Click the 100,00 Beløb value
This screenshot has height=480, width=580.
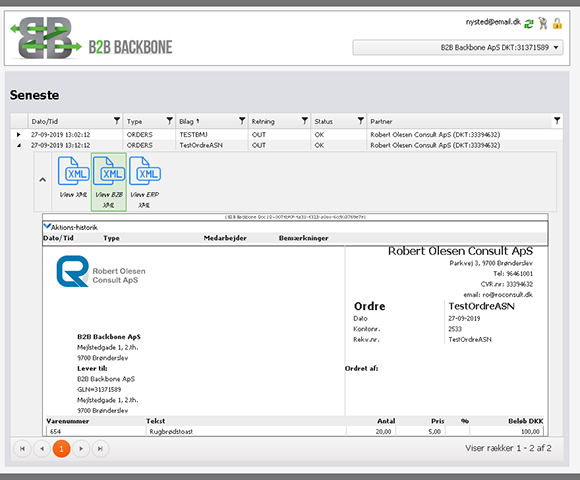[530, 432]
